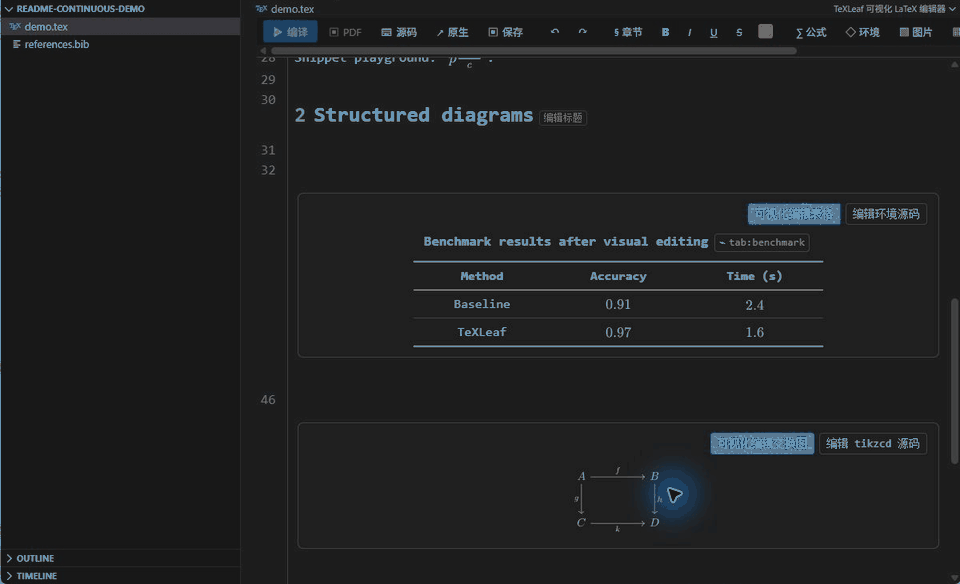Click 编辑 tikzcd 源码 button
This screenshot has height=584, width=960.
[x=872, y=444]
